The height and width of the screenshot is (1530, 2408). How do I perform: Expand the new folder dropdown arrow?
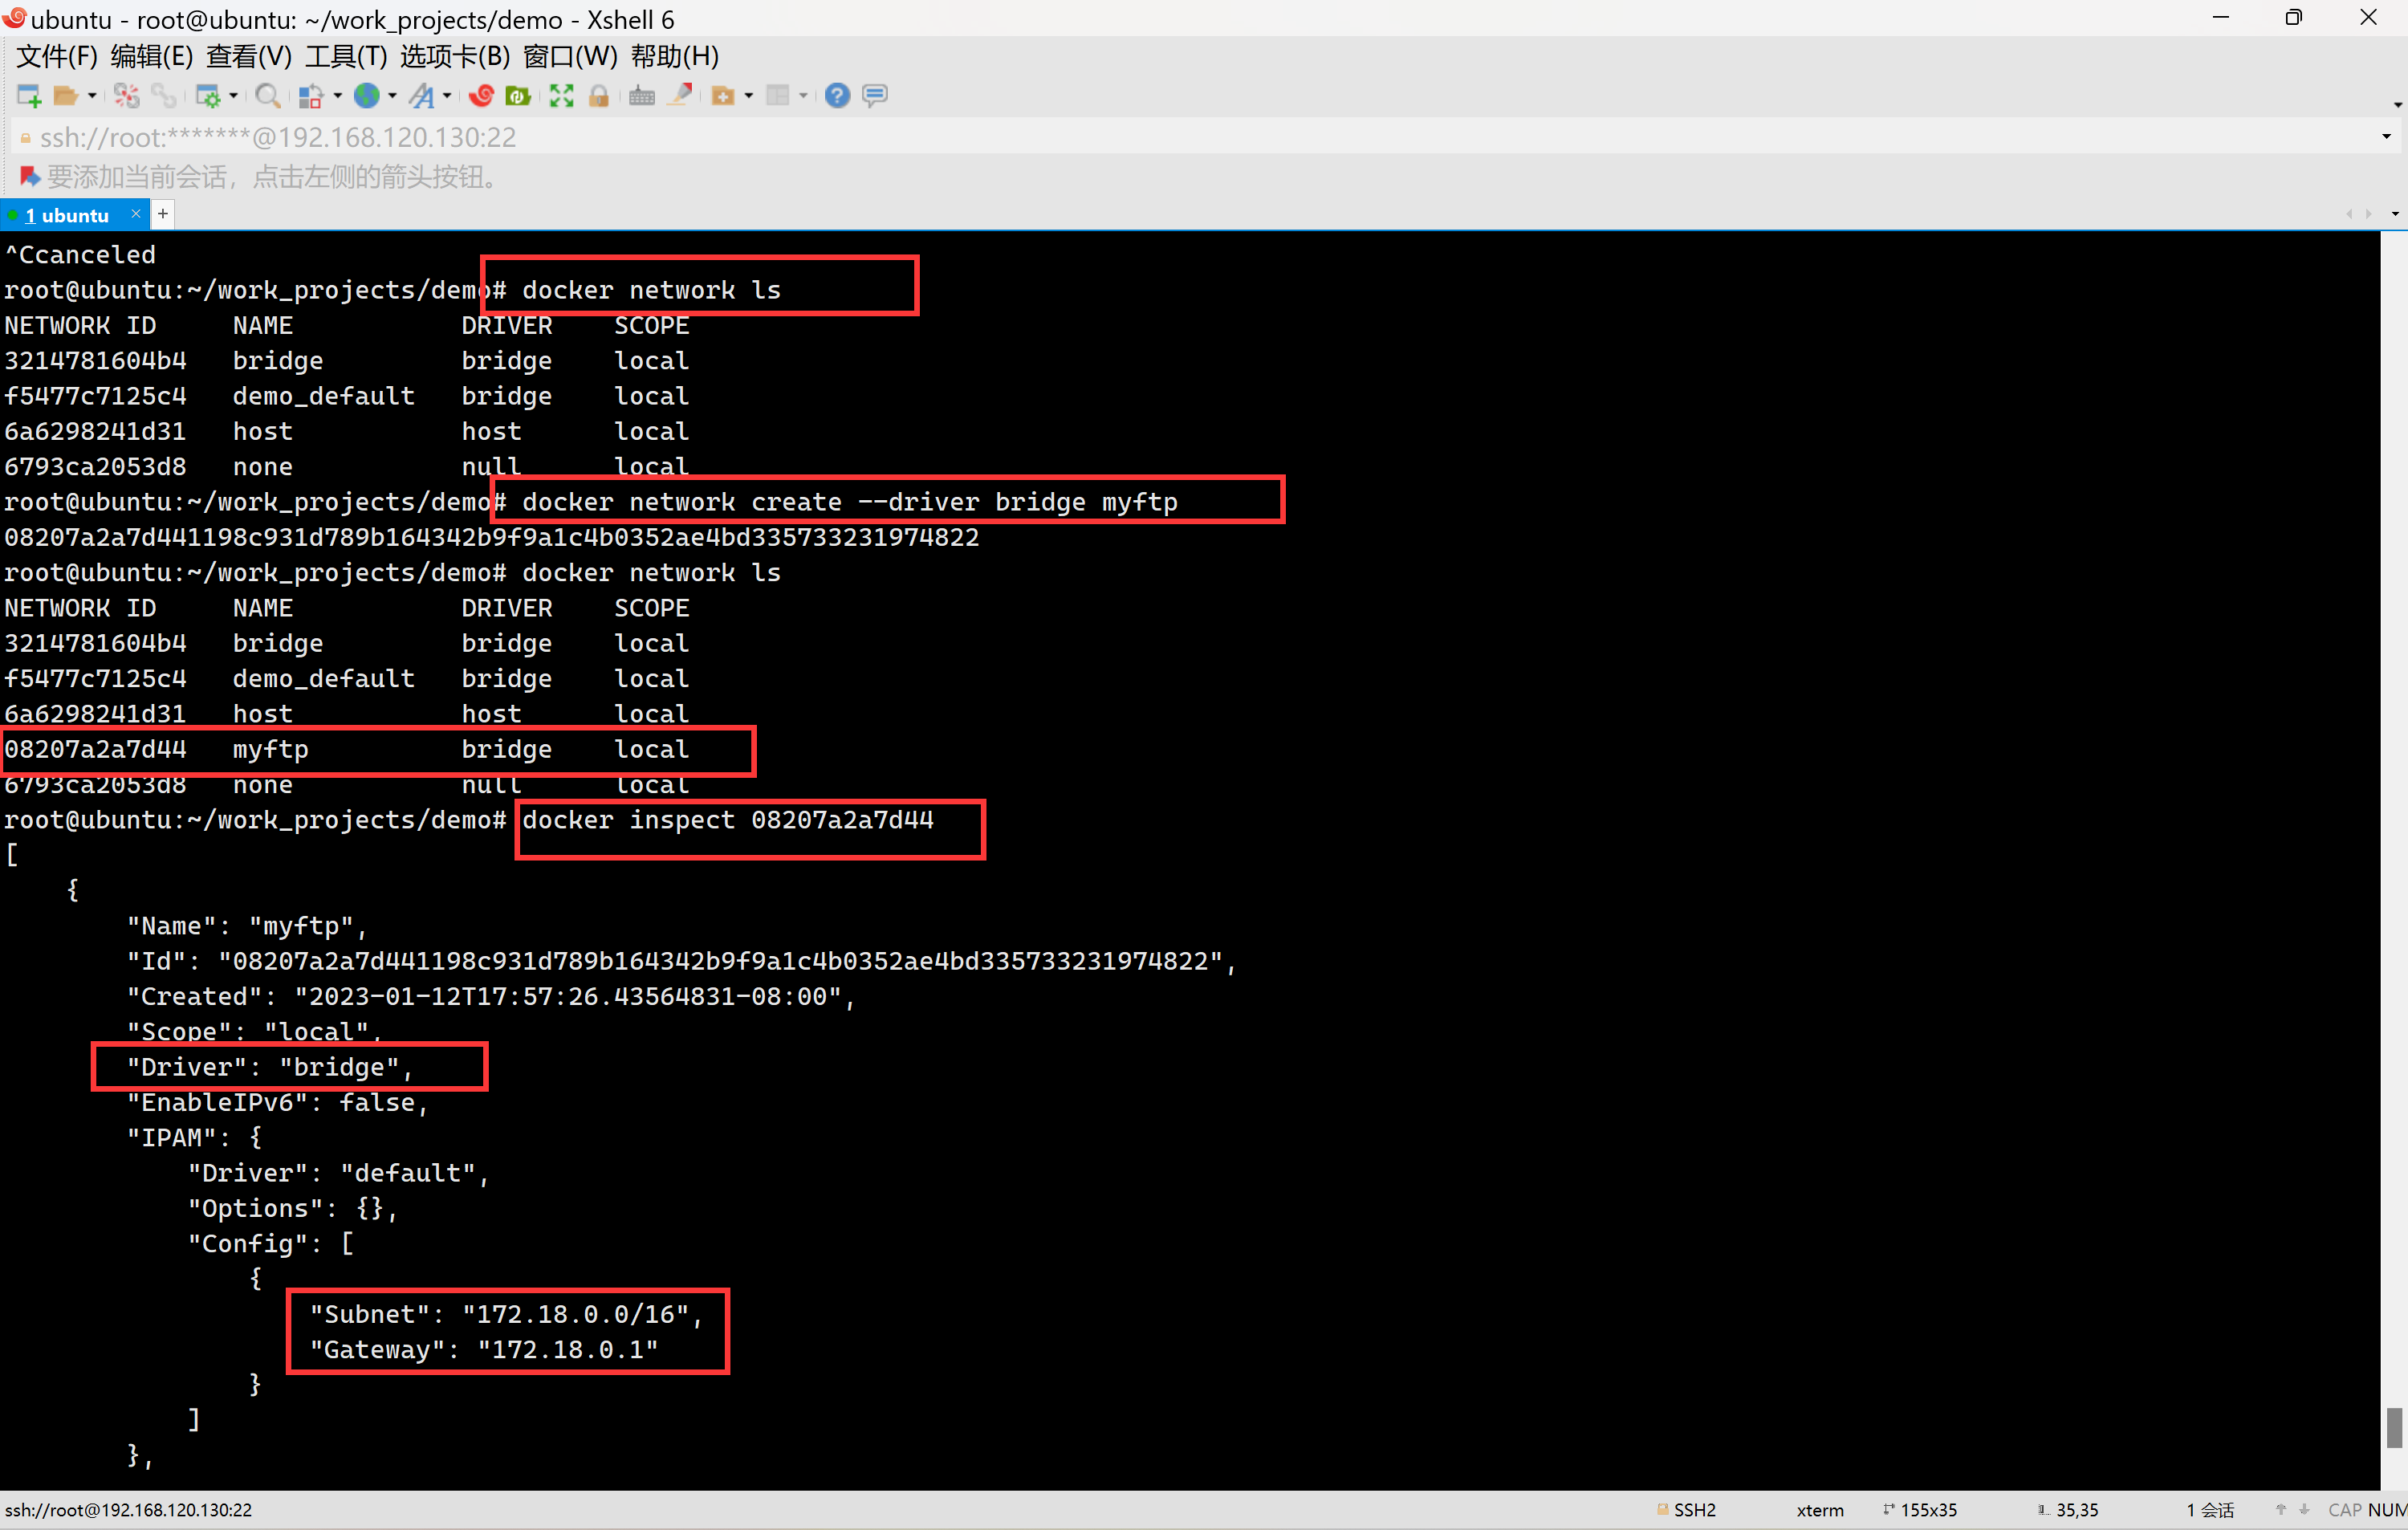click(x=748, y=96)
